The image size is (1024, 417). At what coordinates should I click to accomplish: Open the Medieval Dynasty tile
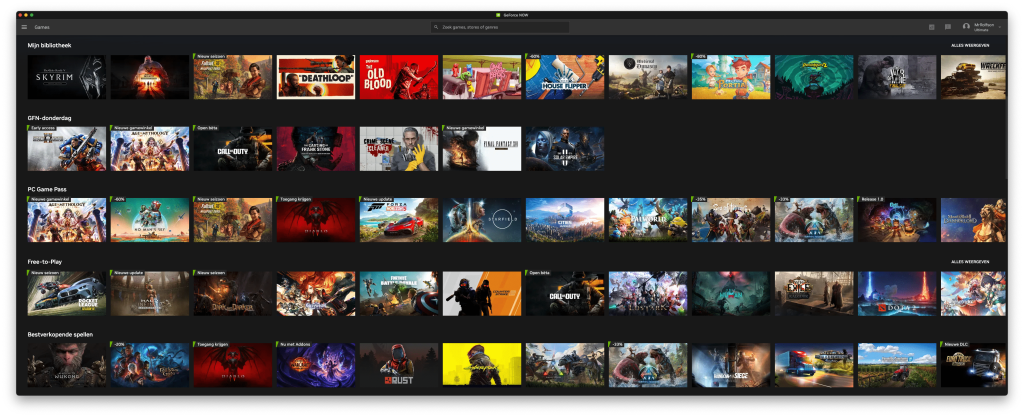click(648, 77)
